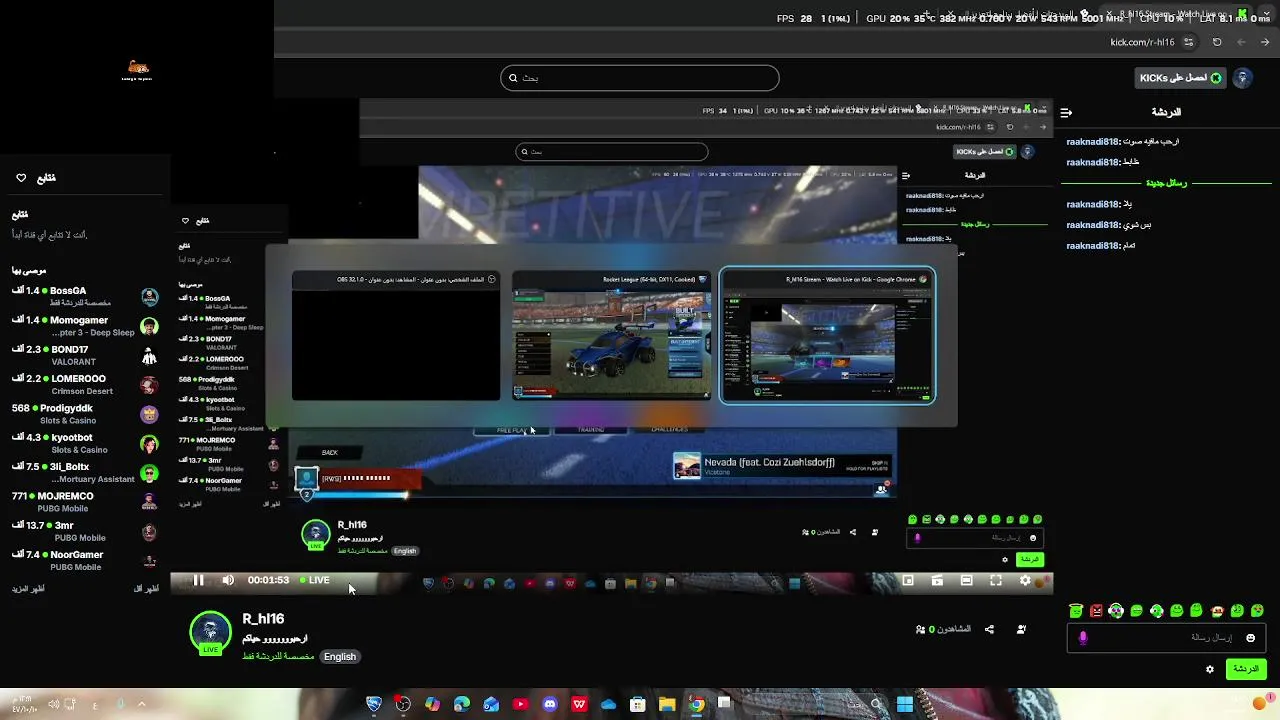The height and width of the screenshot is (720, 1280).
Task: Click the English language tag
Action: tap(340, 657)
